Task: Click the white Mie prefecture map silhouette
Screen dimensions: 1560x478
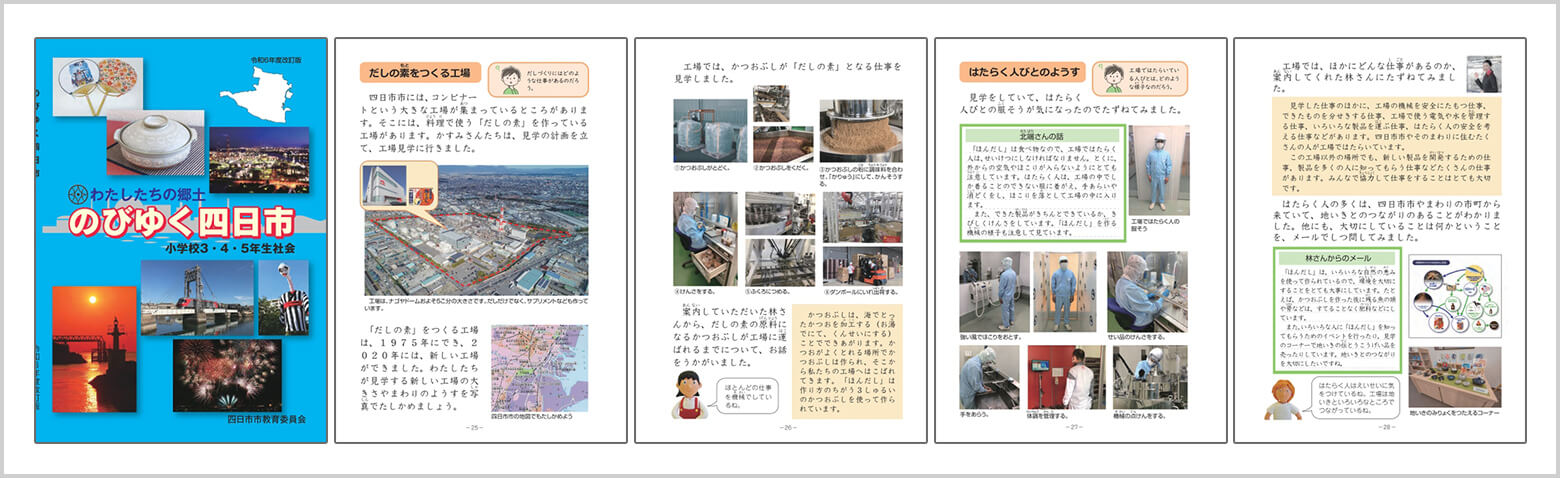Action: (264, 95)
